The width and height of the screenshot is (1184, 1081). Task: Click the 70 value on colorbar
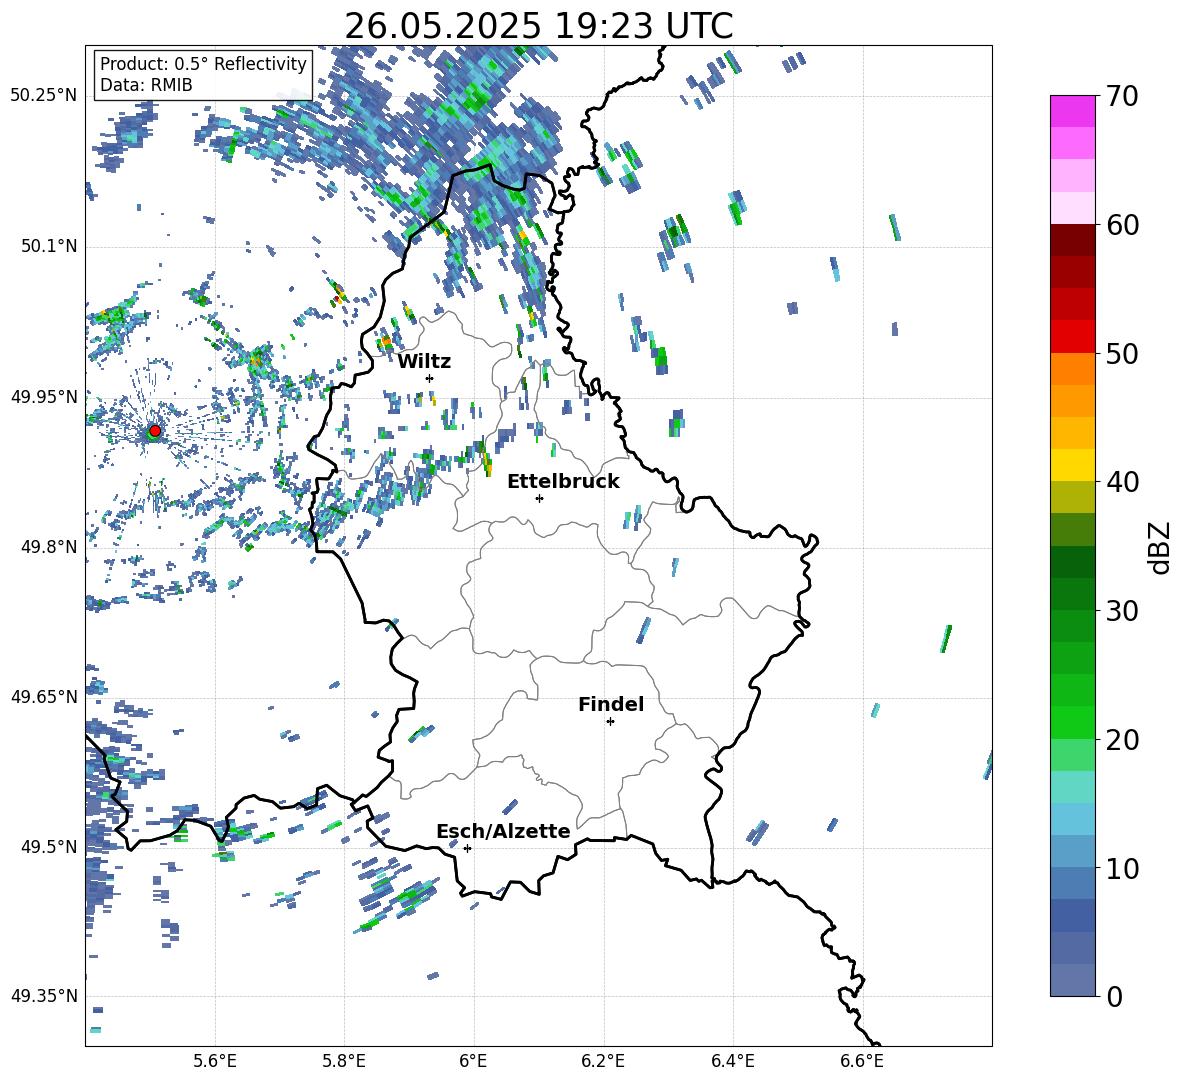coord(1122,96)
